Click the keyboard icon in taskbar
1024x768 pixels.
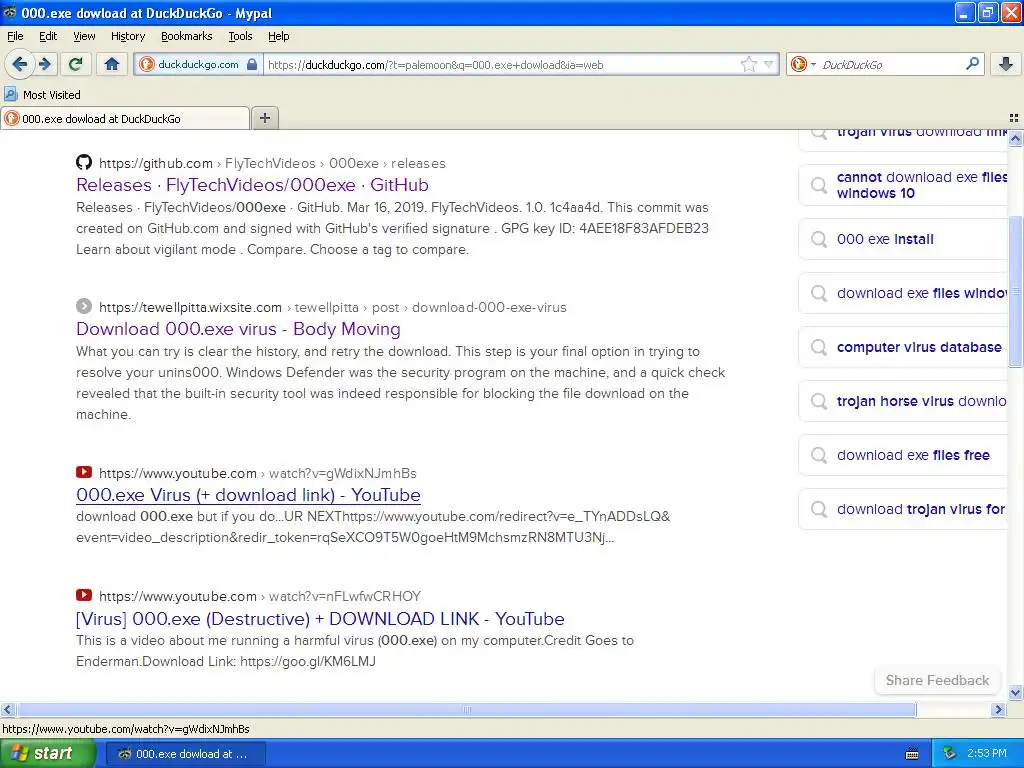912,754
